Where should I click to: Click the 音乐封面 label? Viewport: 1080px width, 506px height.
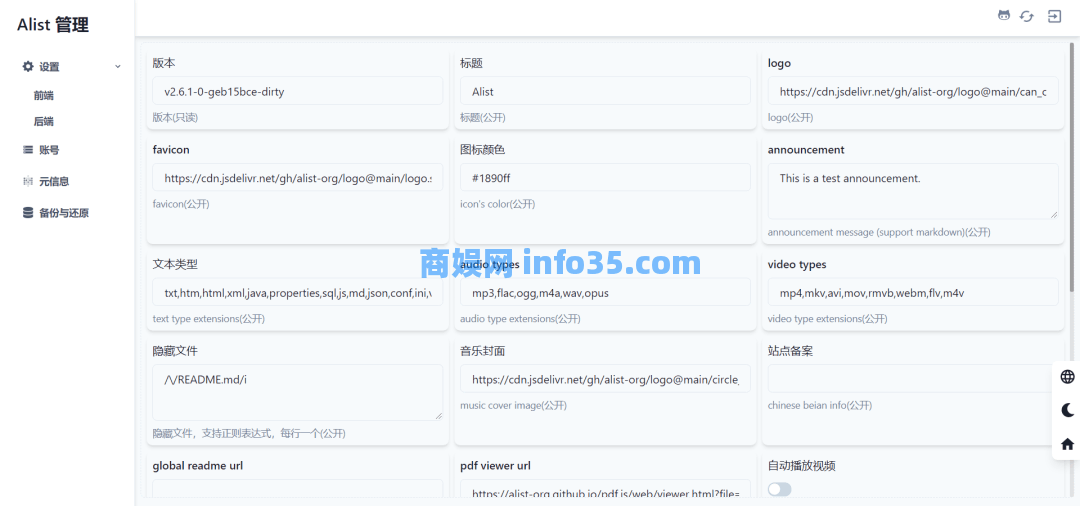click(483, 351)
